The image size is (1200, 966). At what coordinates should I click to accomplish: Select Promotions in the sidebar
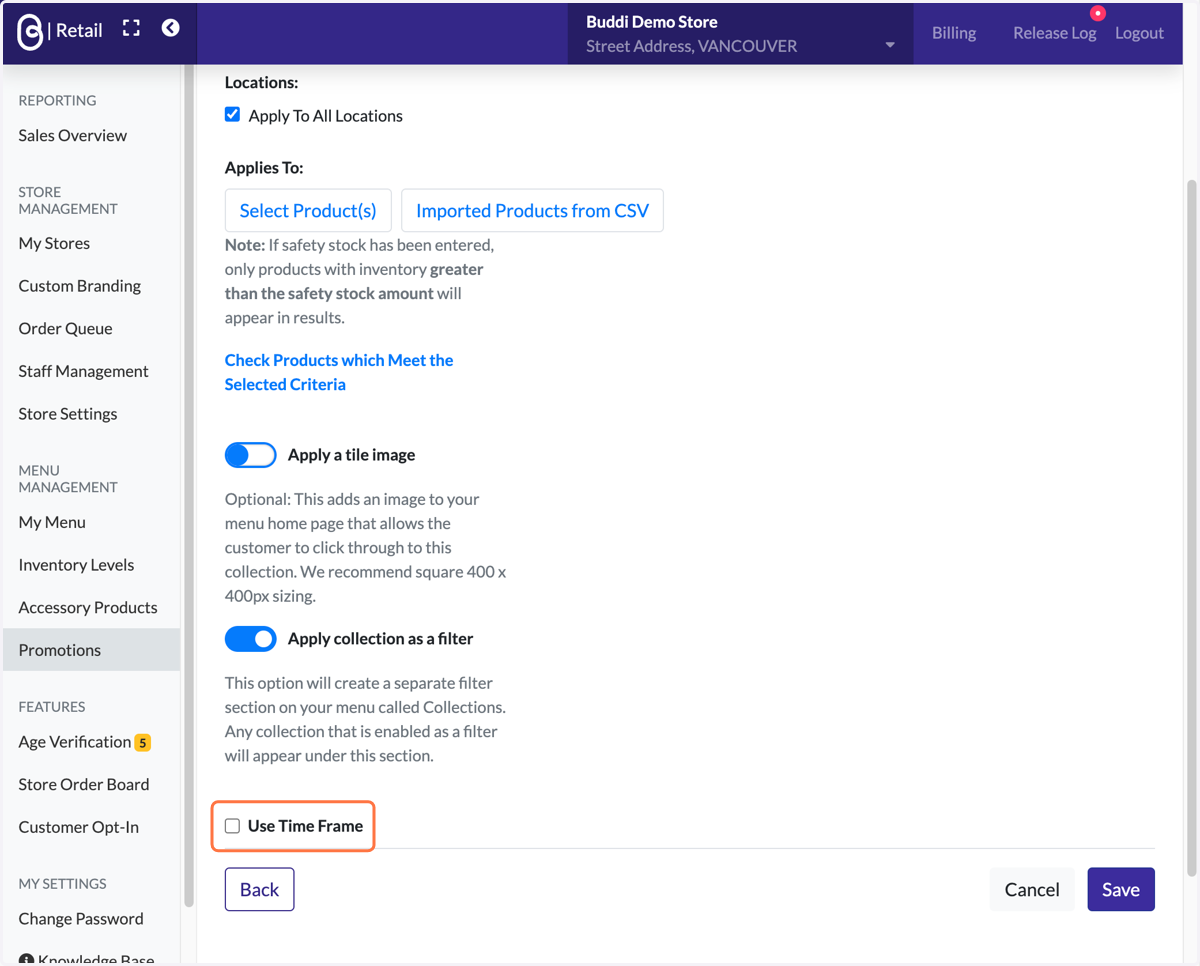(x=91, y=650)
